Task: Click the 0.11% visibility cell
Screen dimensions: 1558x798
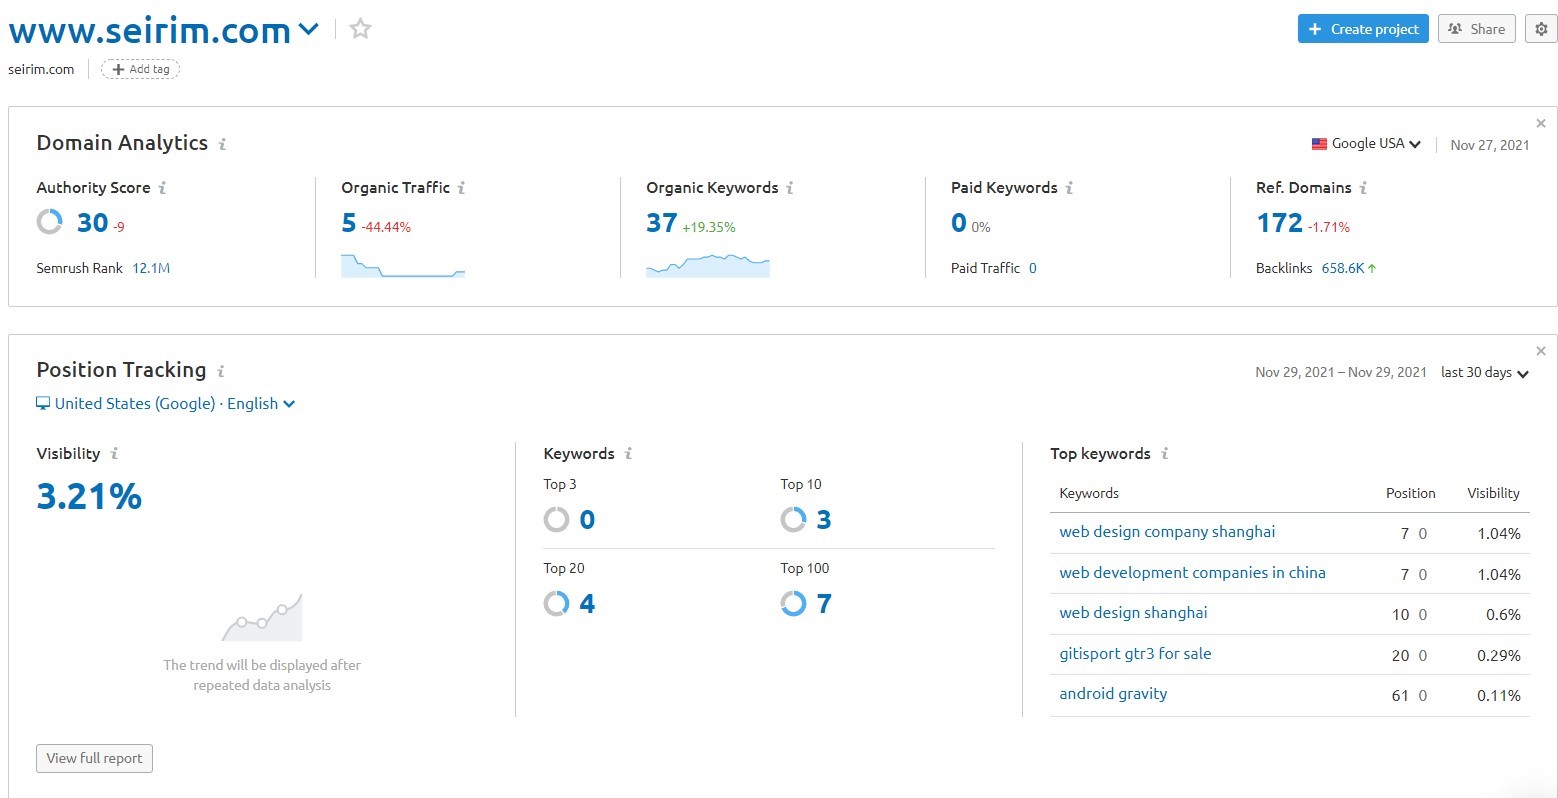Action: pos(1499,696)
